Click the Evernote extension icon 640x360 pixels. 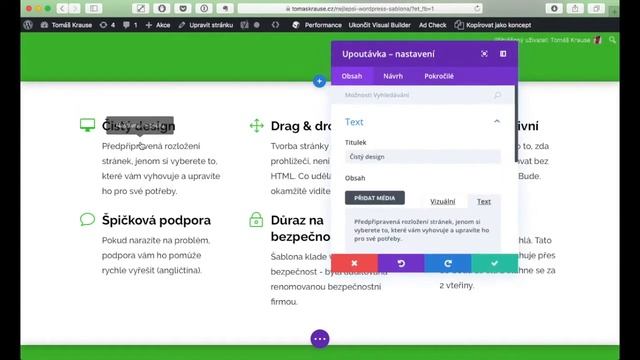point(225,8)
